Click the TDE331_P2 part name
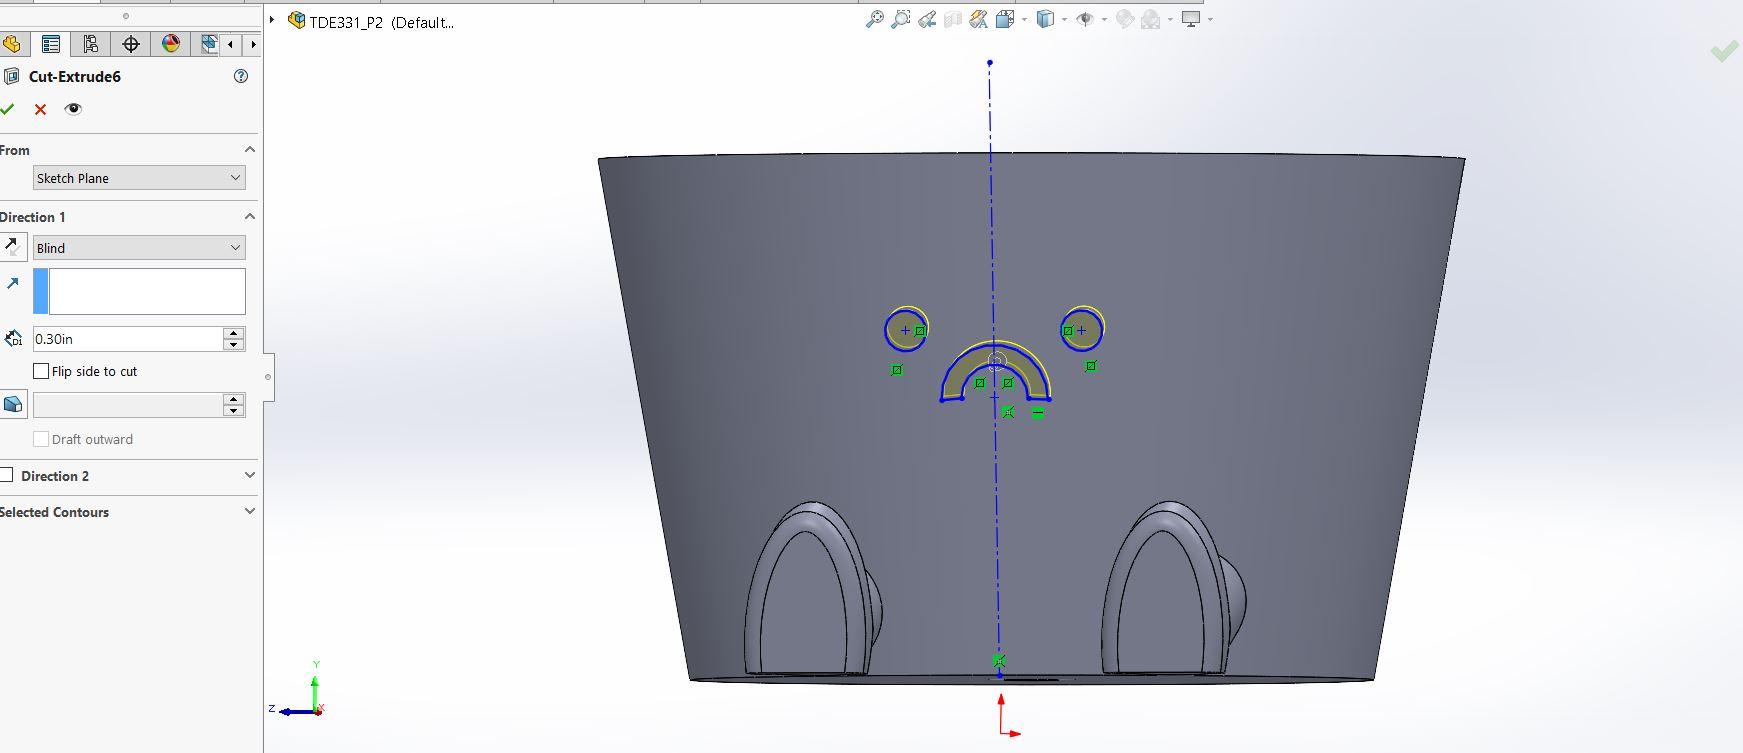Image resolution: width=1743 pixels, height=753 pixels. (346, 22)
